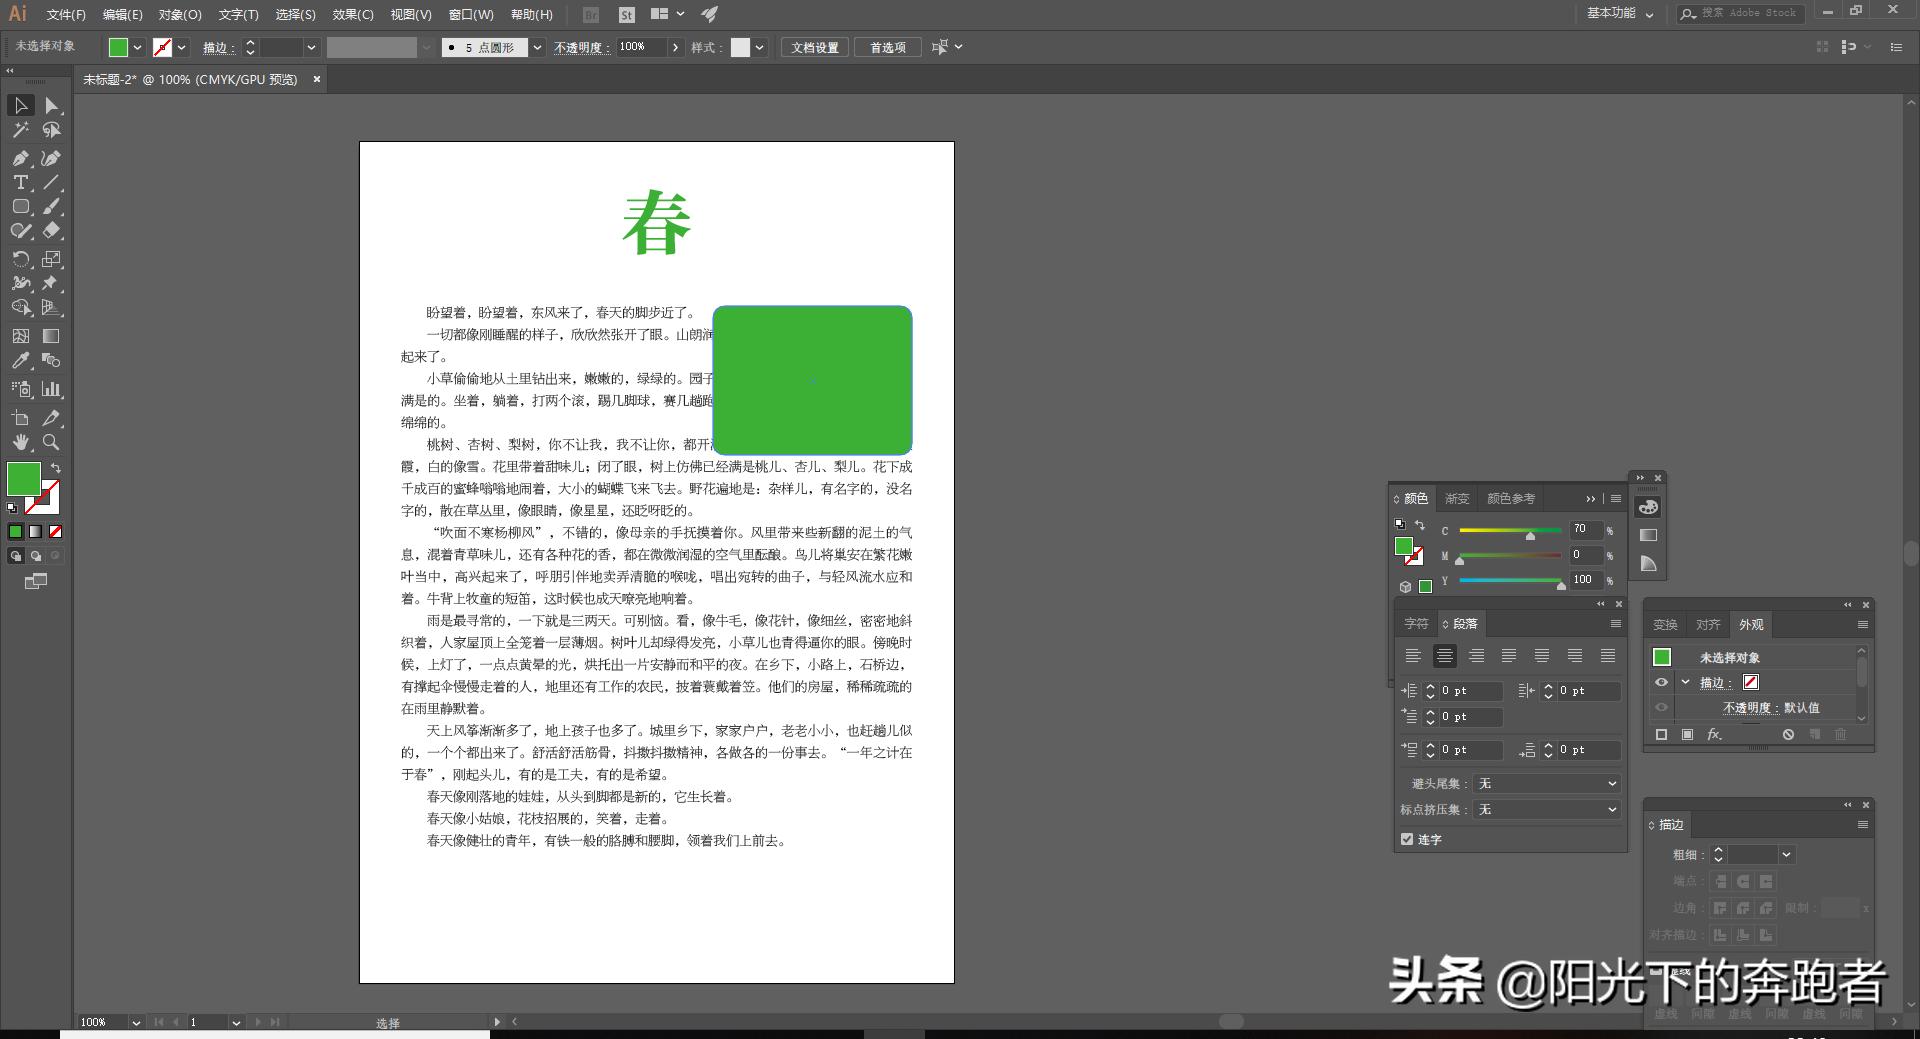Toggle the 连字 checkbox
Image resolution: width=1920 pixels, height=1039 pixels.
(x=1407, y=839)
